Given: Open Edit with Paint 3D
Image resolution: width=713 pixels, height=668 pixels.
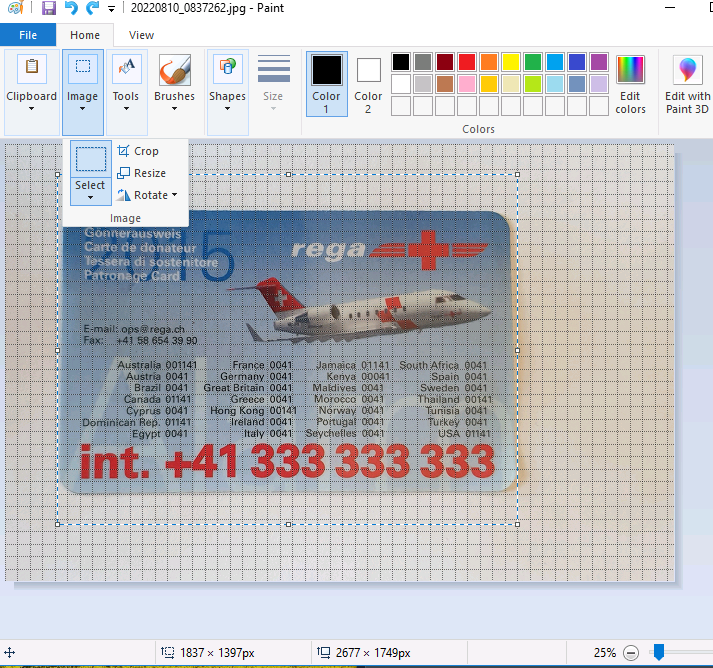Looking at the screenshot, I should [x=687, y=85].
